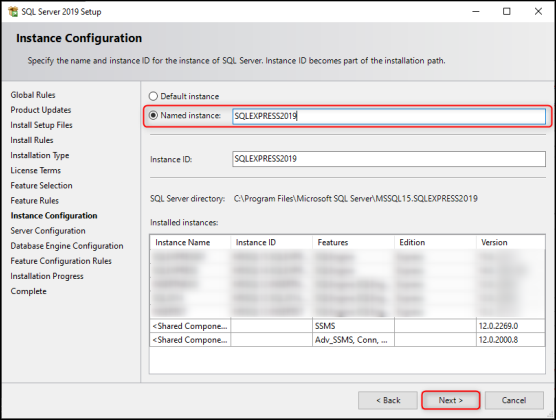This screenshot has height=420, width=556.
Task: Select Global Rules step in sidebar
Action: pyautogui.click(x=33, y=95)
